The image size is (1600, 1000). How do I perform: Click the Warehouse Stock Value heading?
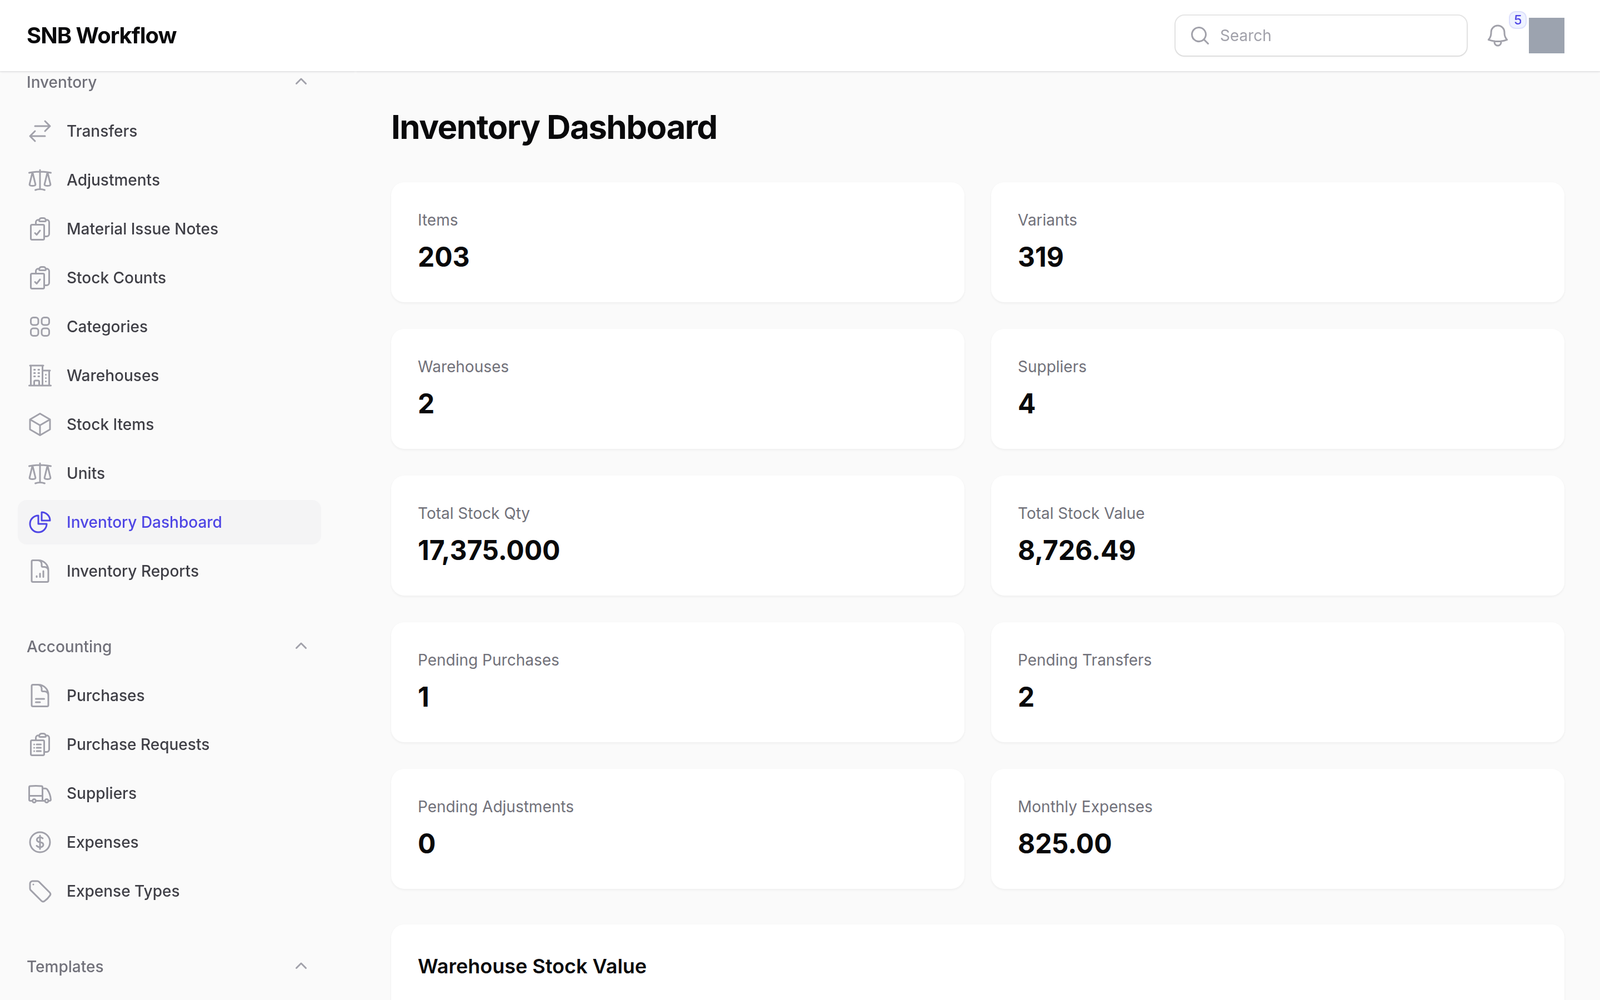(x=532, y=966)
